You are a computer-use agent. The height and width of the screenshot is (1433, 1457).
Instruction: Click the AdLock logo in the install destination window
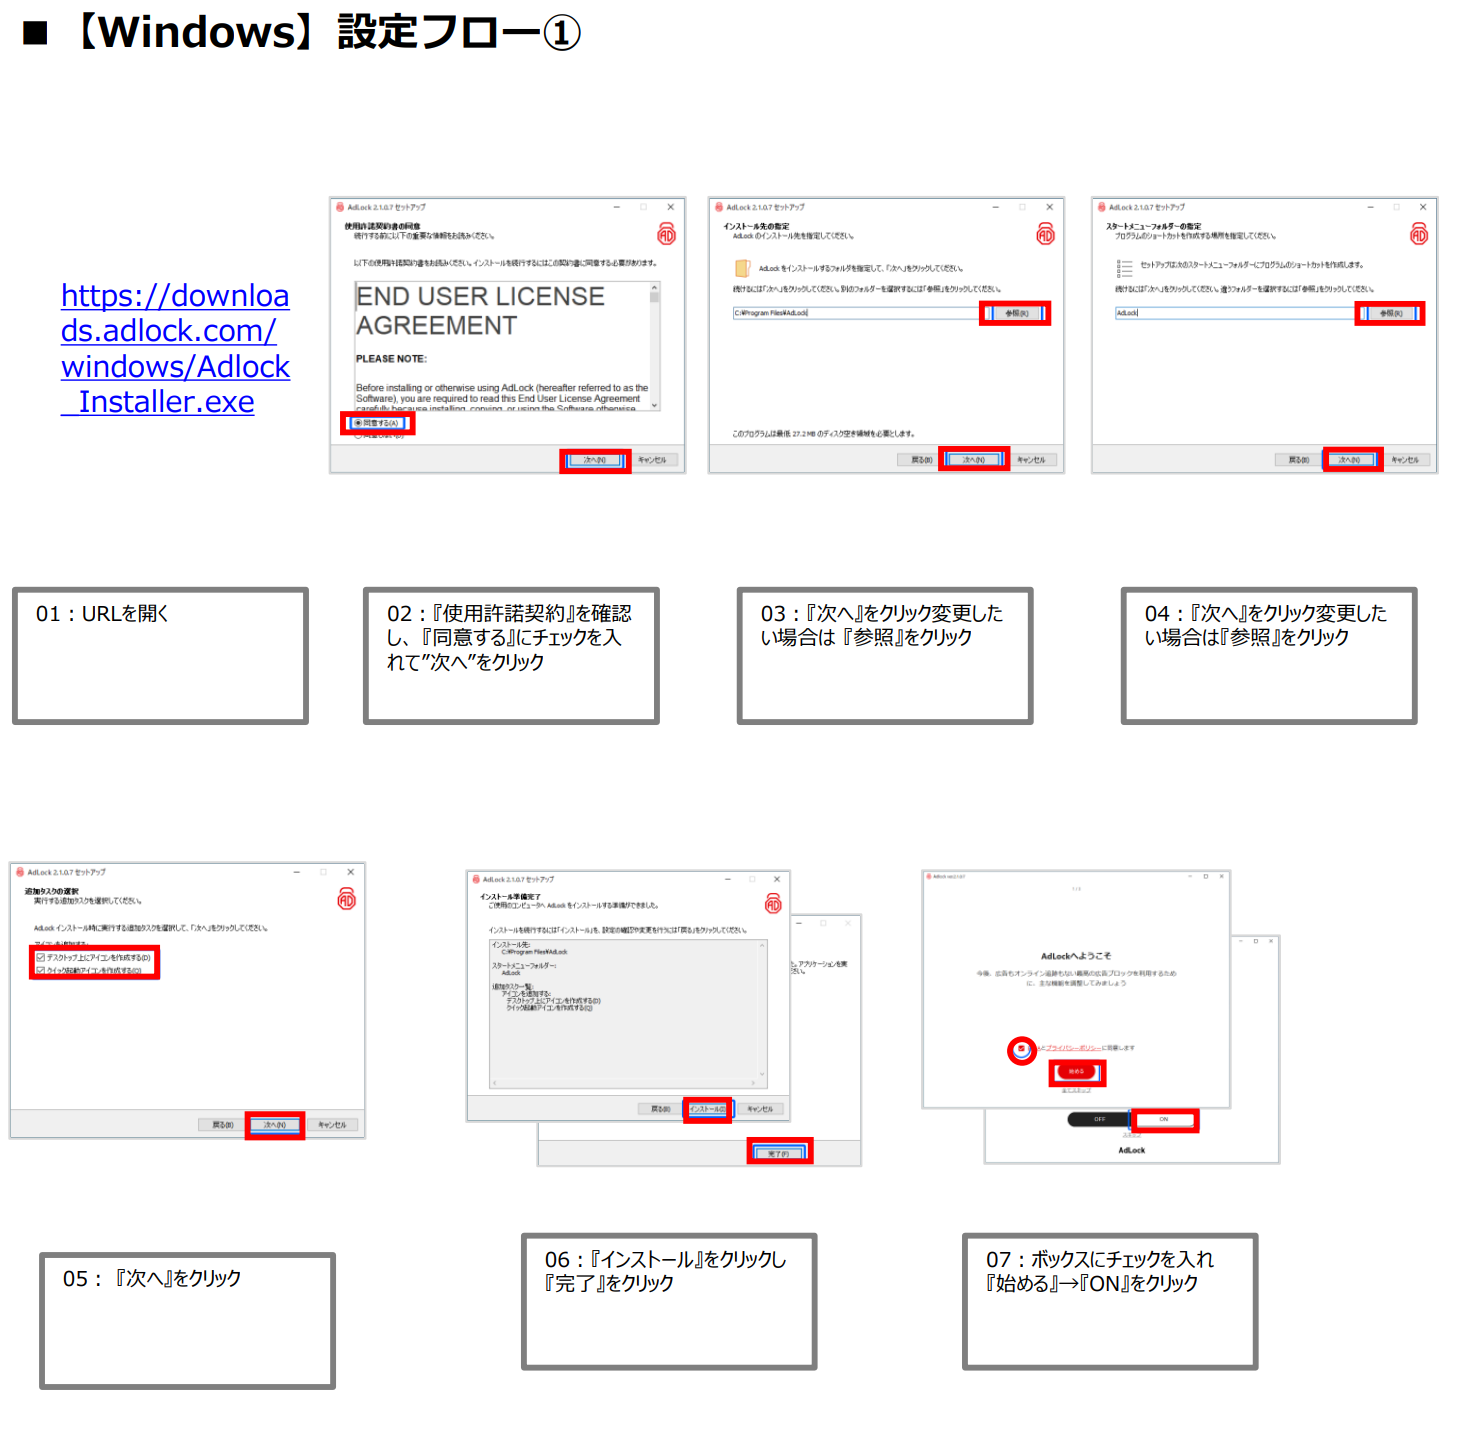[x=1045, y=234]
